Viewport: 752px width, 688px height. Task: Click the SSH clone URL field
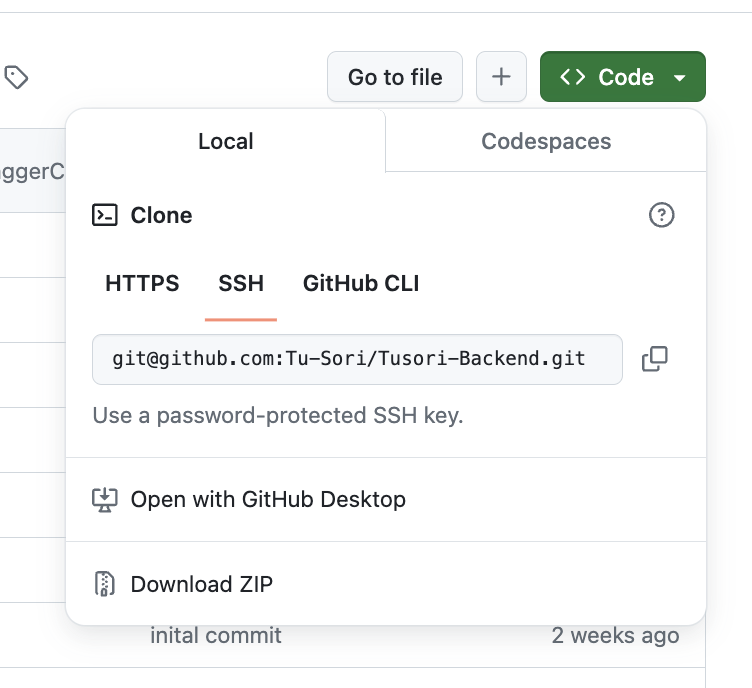(357, 359)
